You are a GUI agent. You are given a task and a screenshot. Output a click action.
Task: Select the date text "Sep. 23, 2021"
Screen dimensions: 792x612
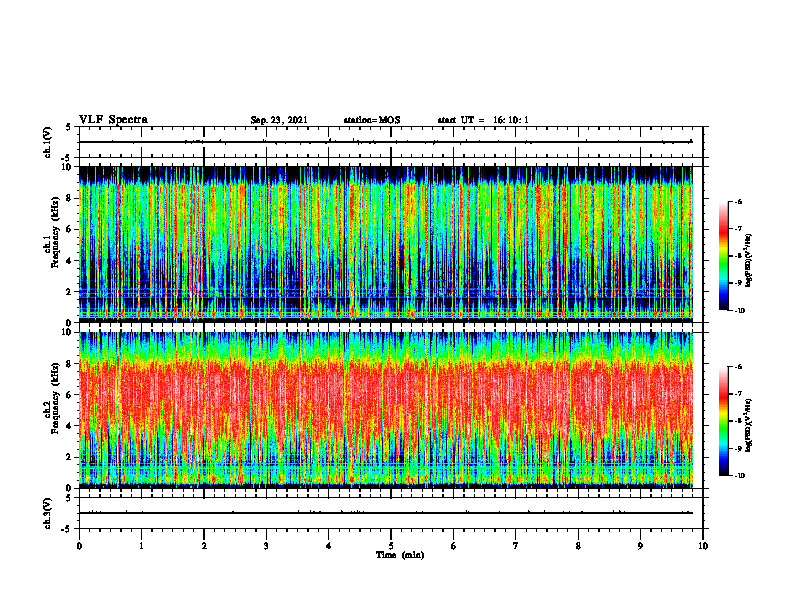coord(279,120)
